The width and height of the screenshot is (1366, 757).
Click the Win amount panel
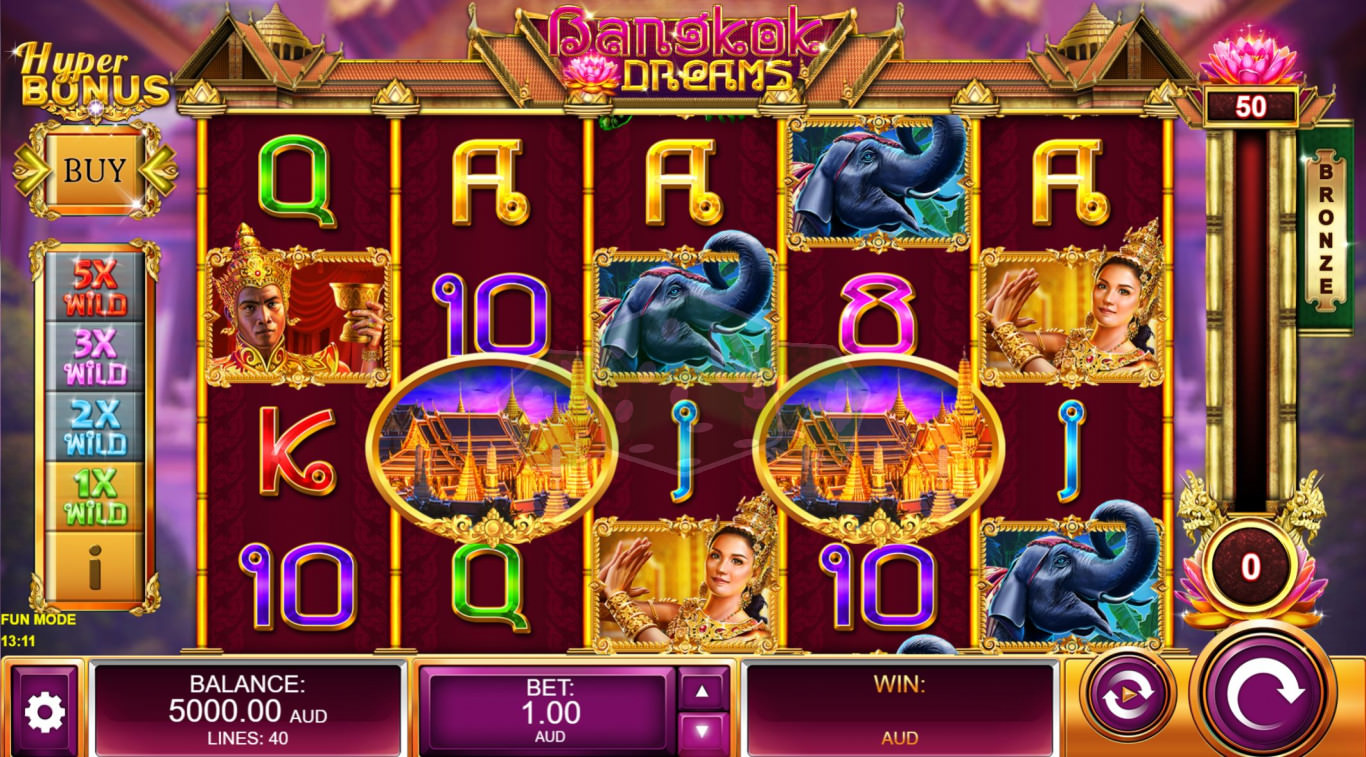900,710
